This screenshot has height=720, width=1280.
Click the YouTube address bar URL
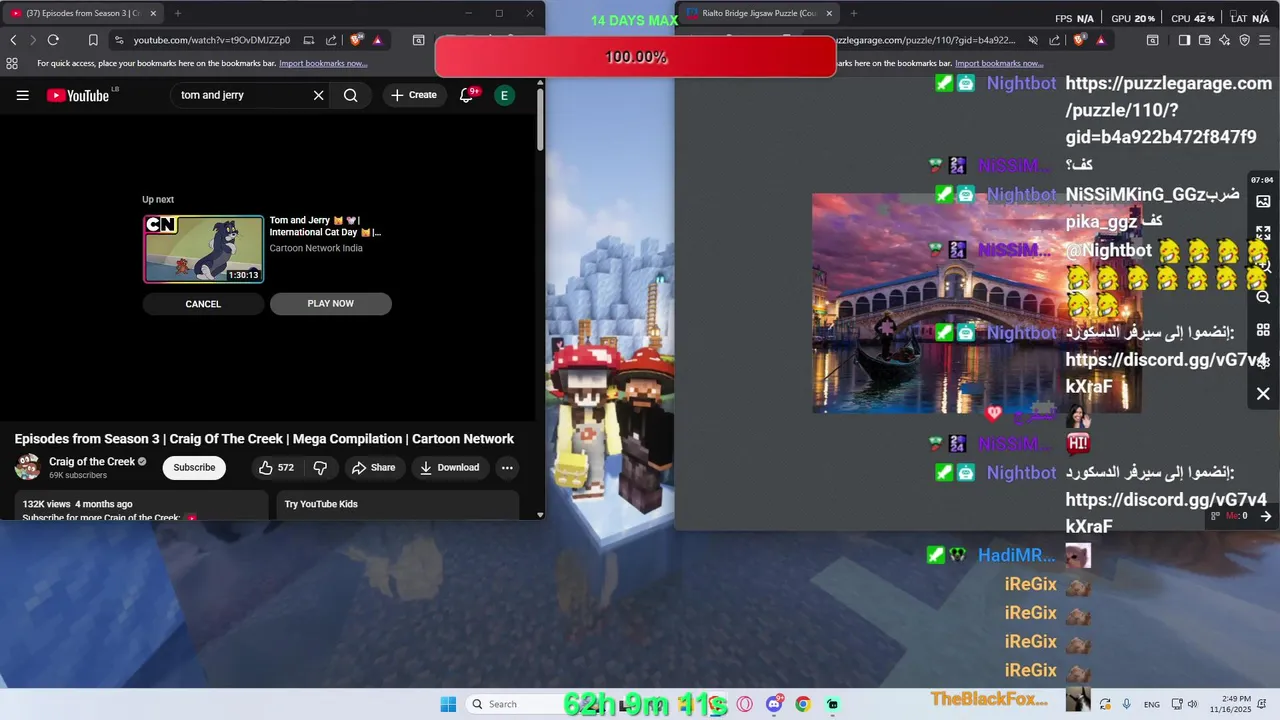[212, 40]
